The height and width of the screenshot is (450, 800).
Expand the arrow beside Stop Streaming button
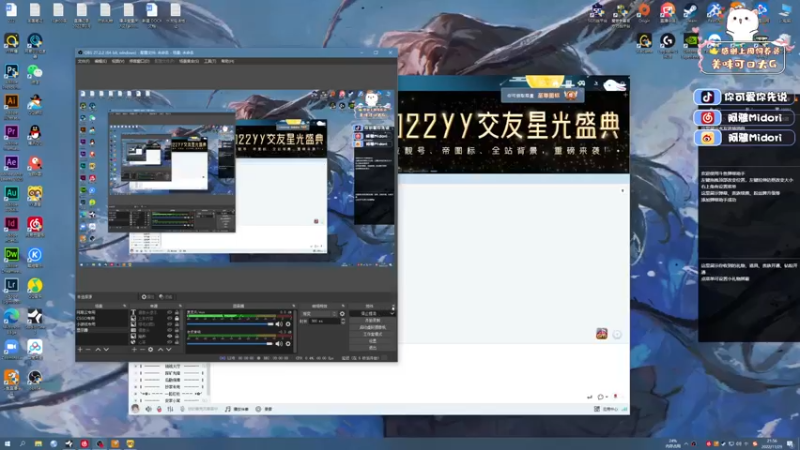point(392,313)
